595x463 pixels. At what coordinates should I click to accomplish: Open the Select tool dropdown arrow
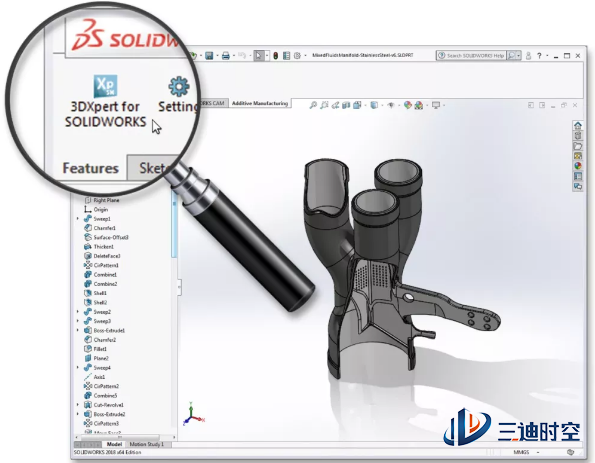click(x=267, y=56)
